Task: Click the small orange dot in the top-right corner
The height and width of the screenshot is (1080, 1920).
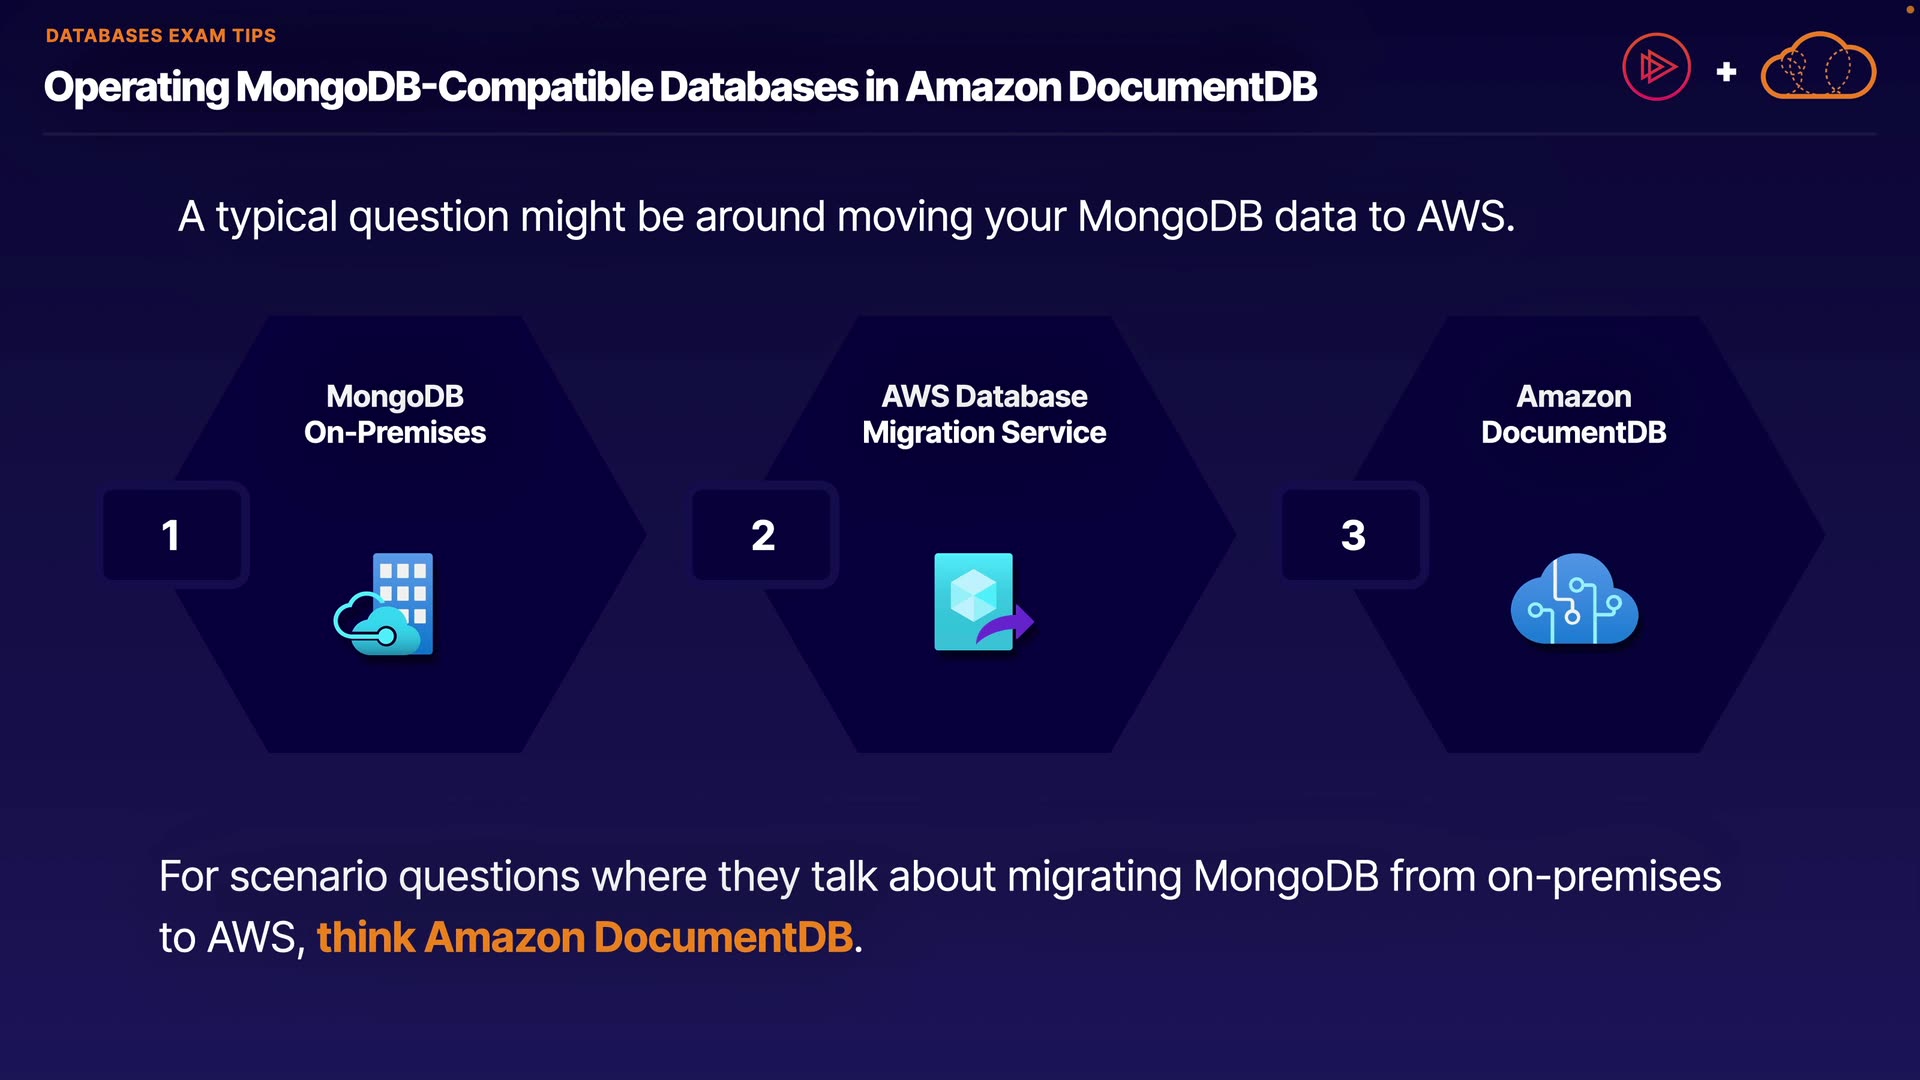Action: 1909,9
